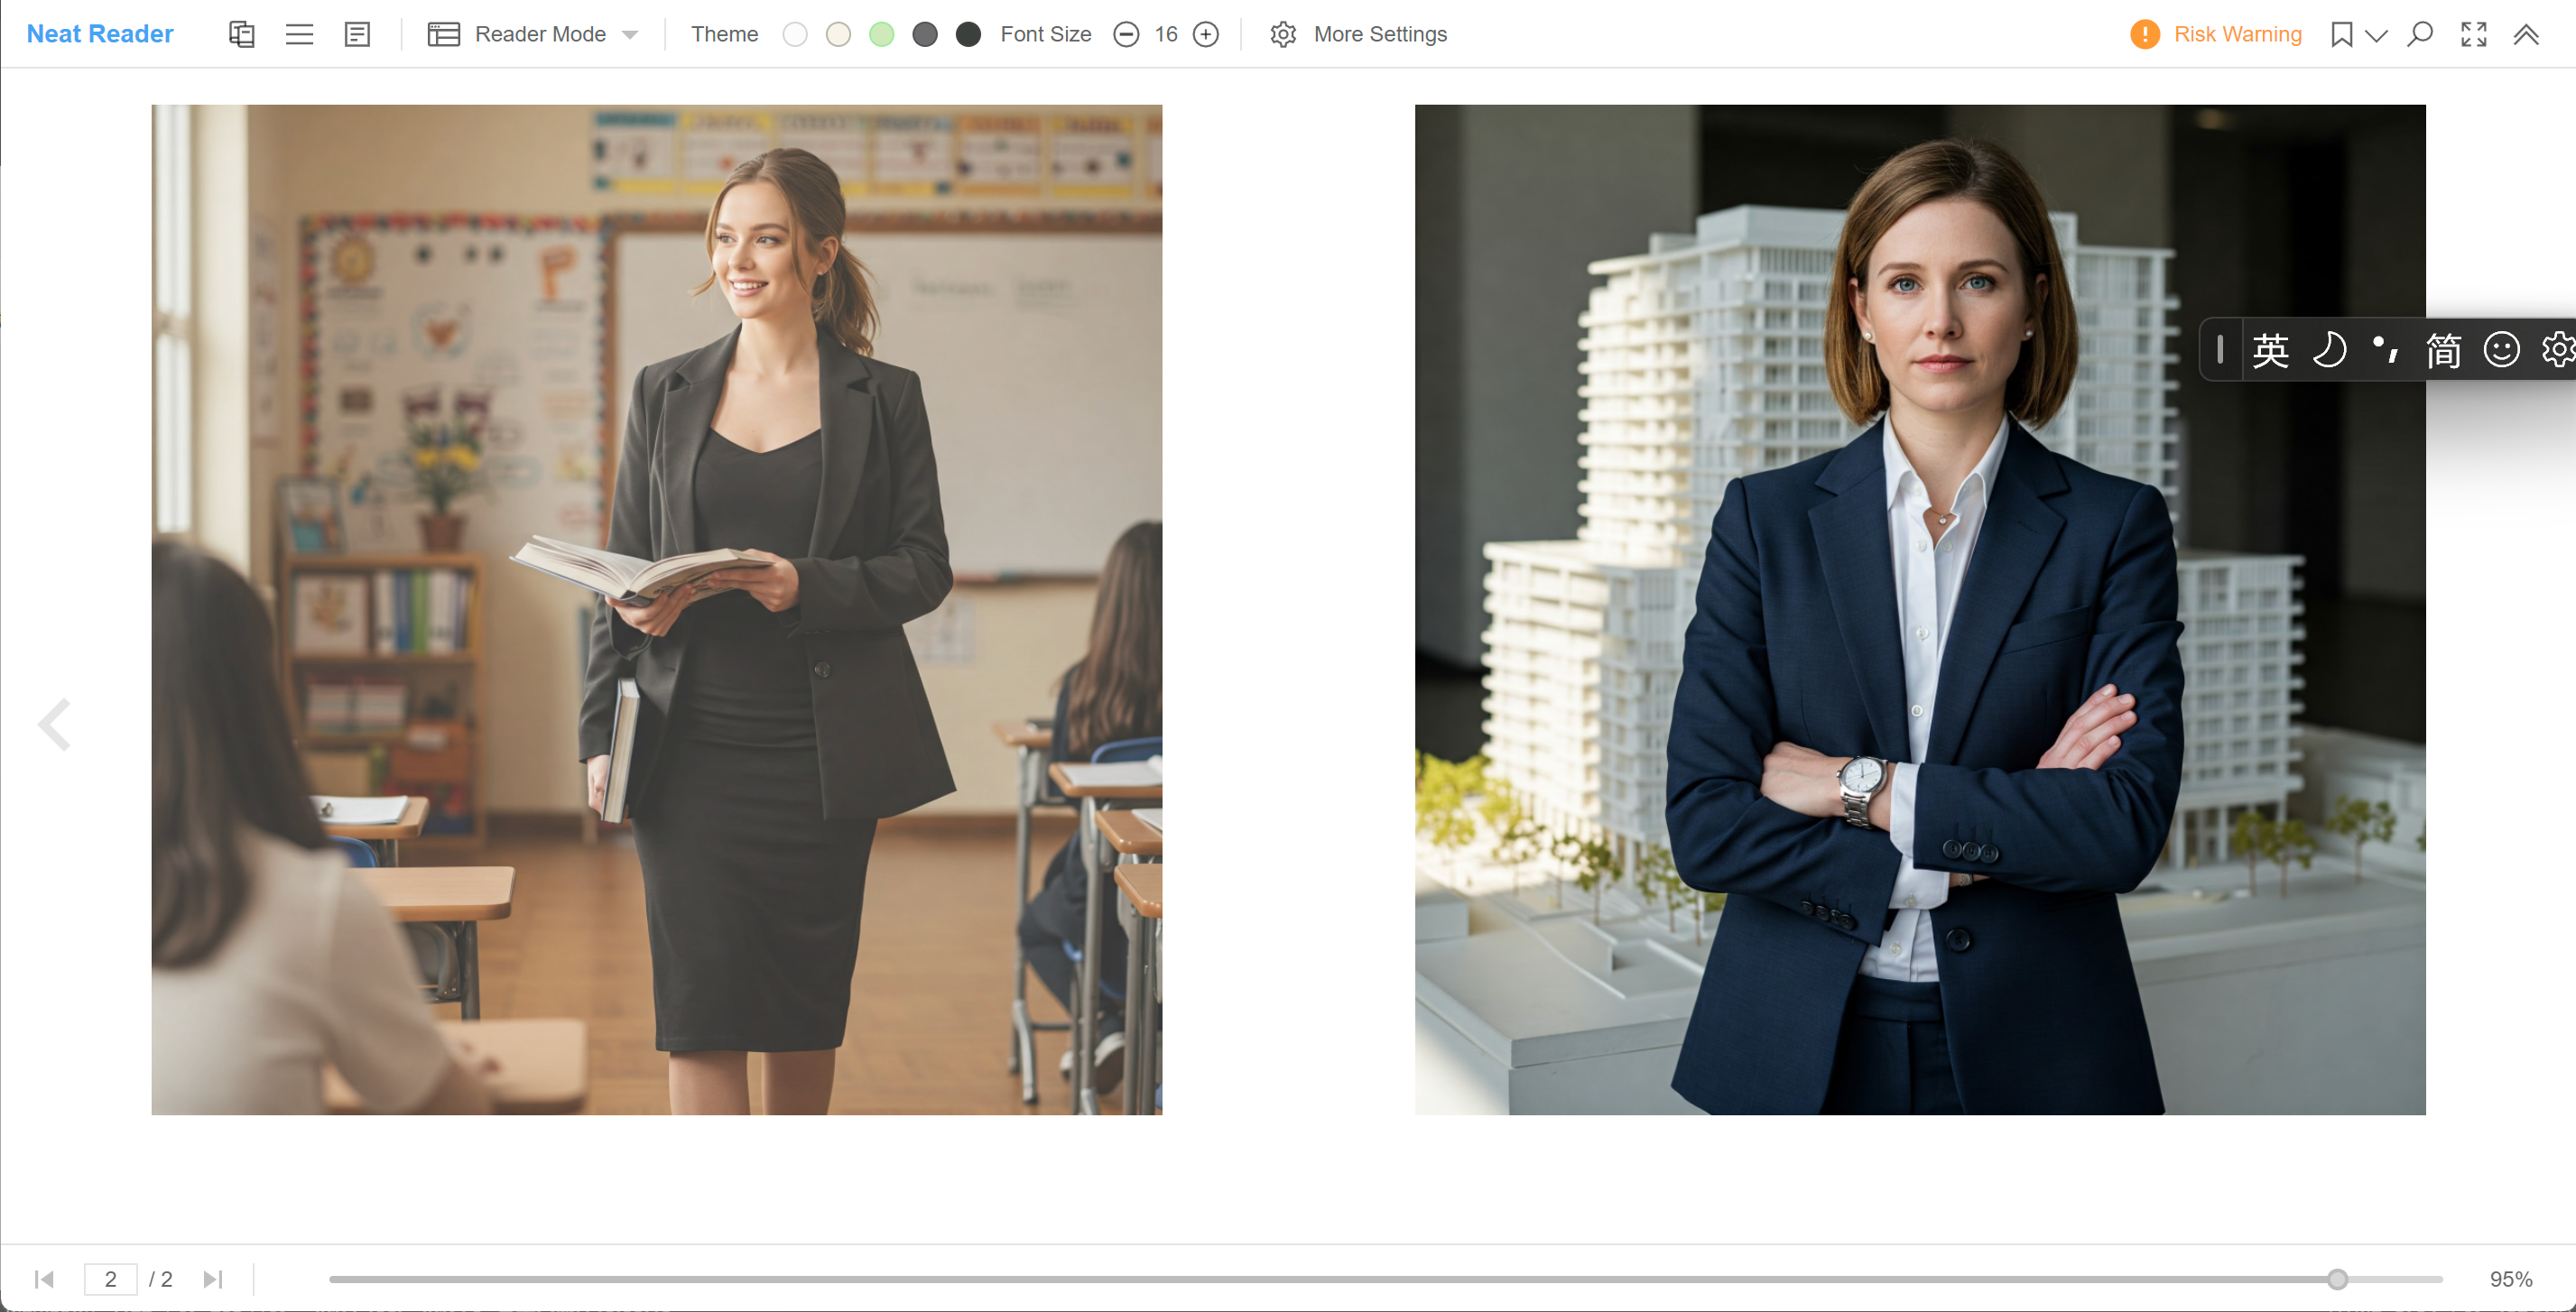2576x1312 pixels.
Task: Click the library books icon
Action: 241,34
